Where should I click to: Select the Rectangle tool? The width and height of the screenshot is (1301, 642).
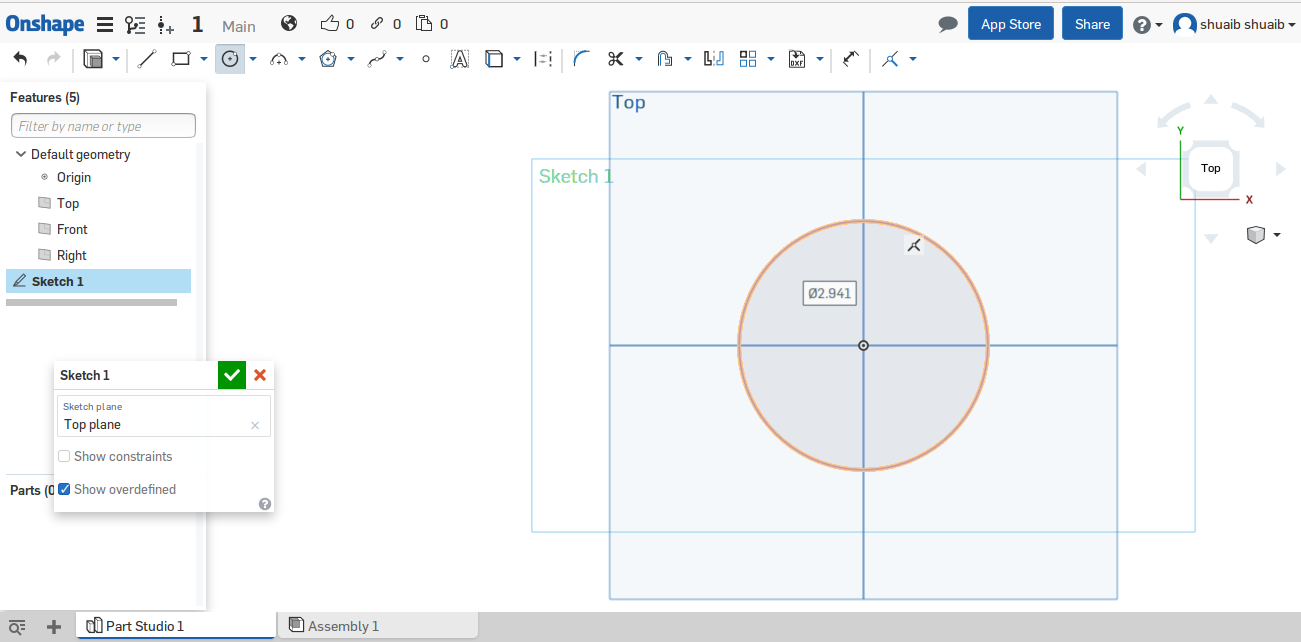181,59
